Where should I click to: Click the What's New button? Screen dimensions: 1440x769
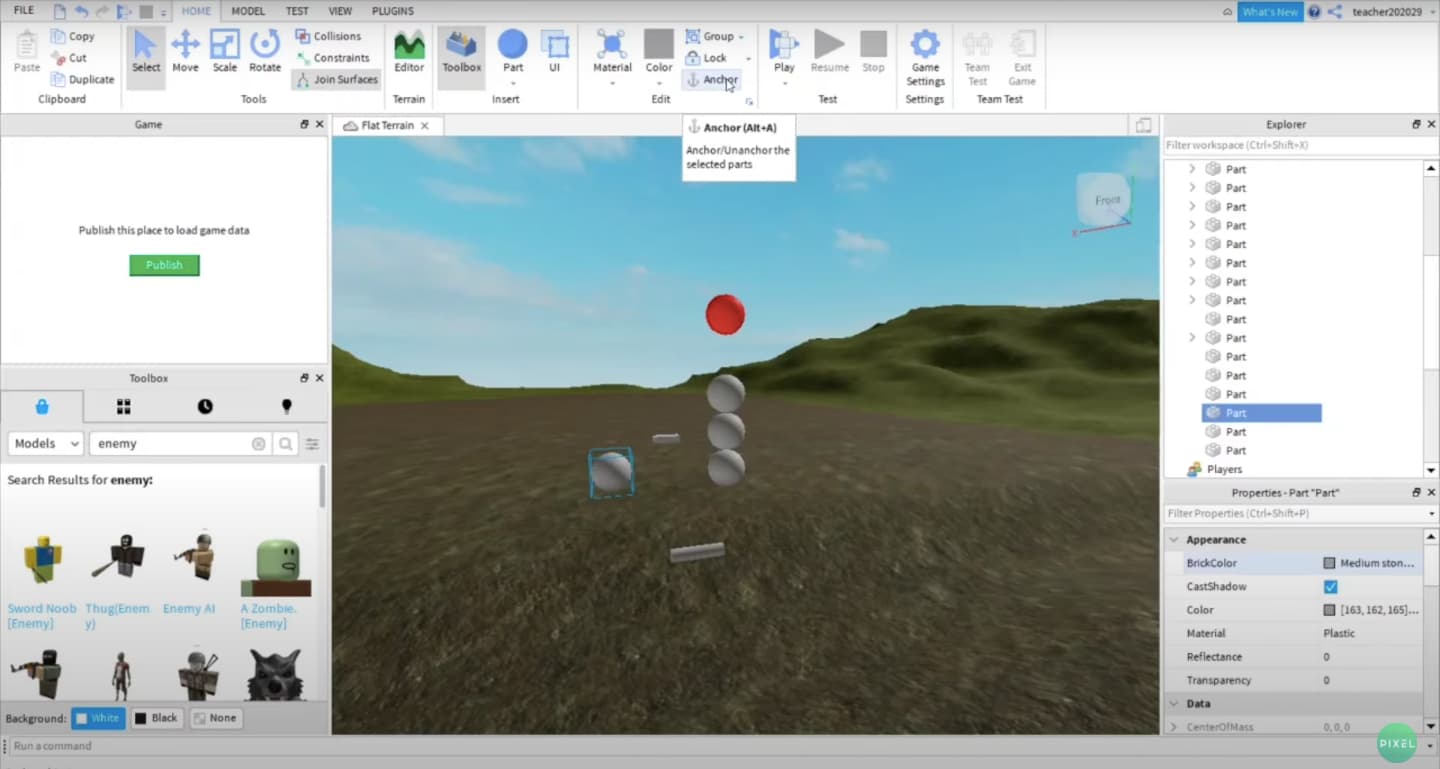1270,12
